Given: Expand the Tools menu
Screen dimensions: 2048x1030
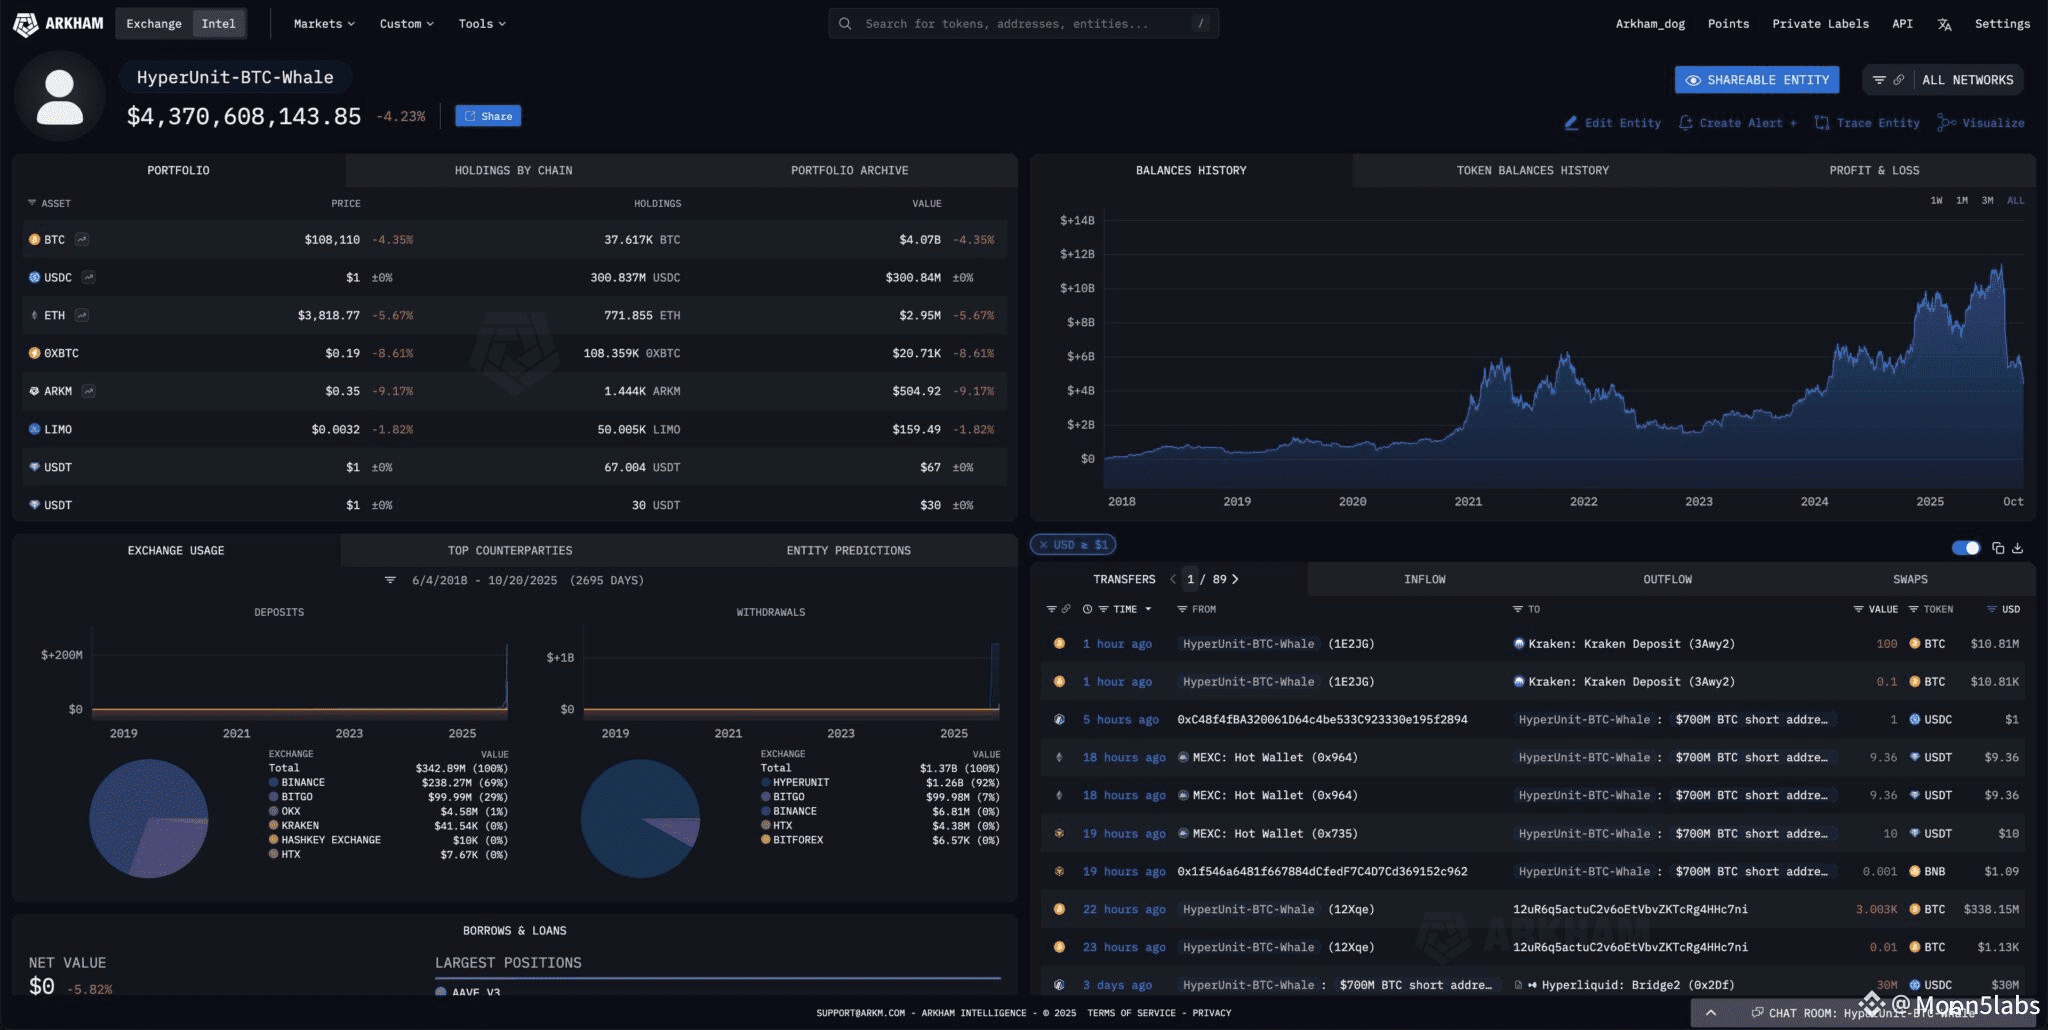Looking at the screenshot, I should coord(482,24).
